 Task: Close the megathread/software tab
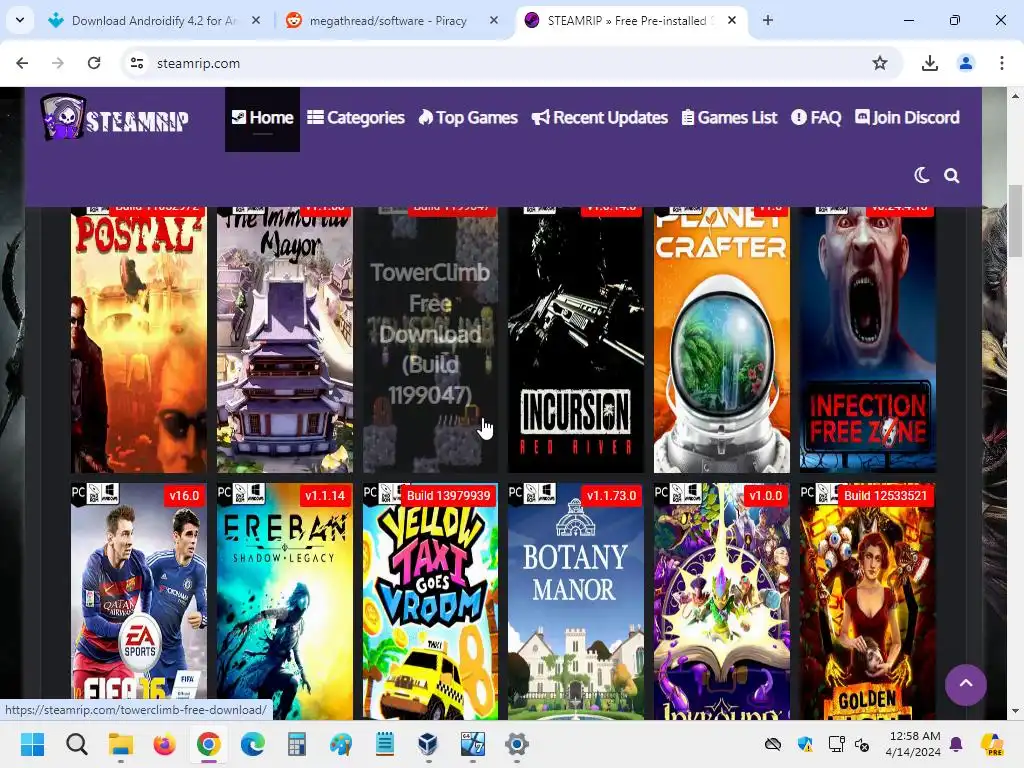(494, 21)
